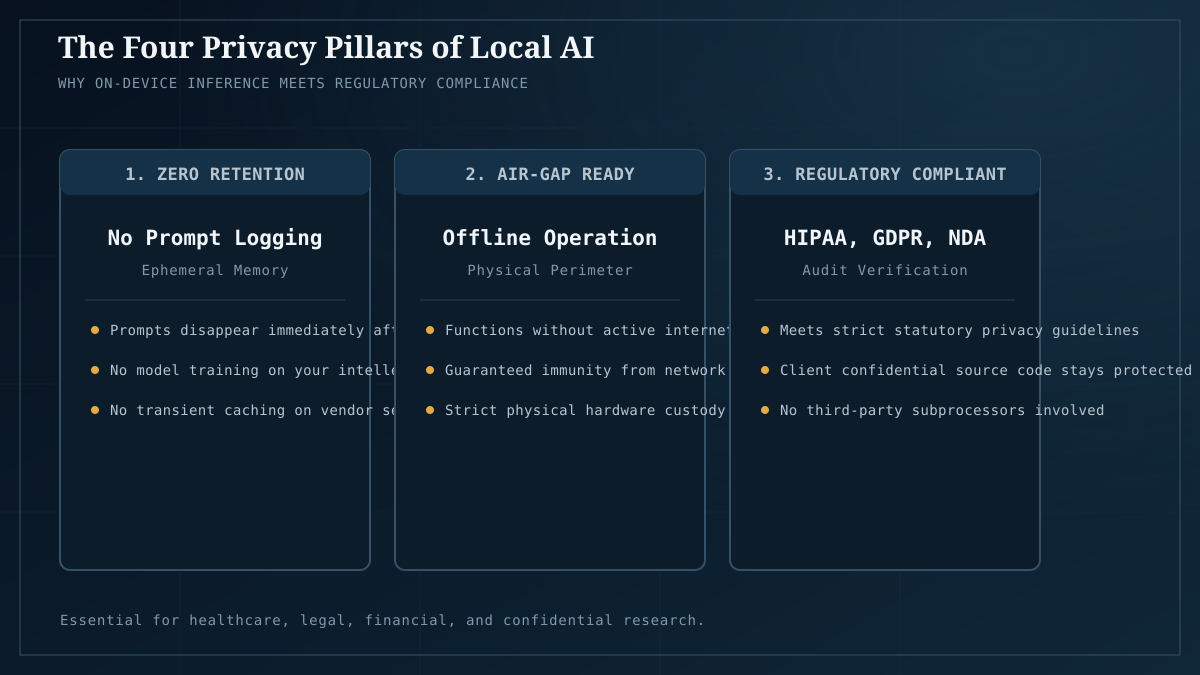
Task: Select bullet "No model training on your"
Action: click(x=242, y=370)
